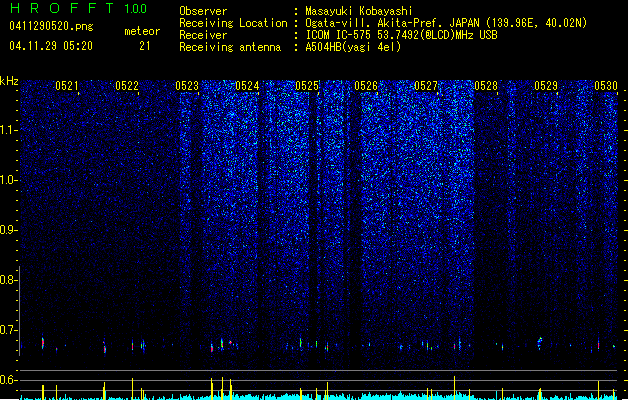
Task: Click the meteor label
Action: (142, 31)
